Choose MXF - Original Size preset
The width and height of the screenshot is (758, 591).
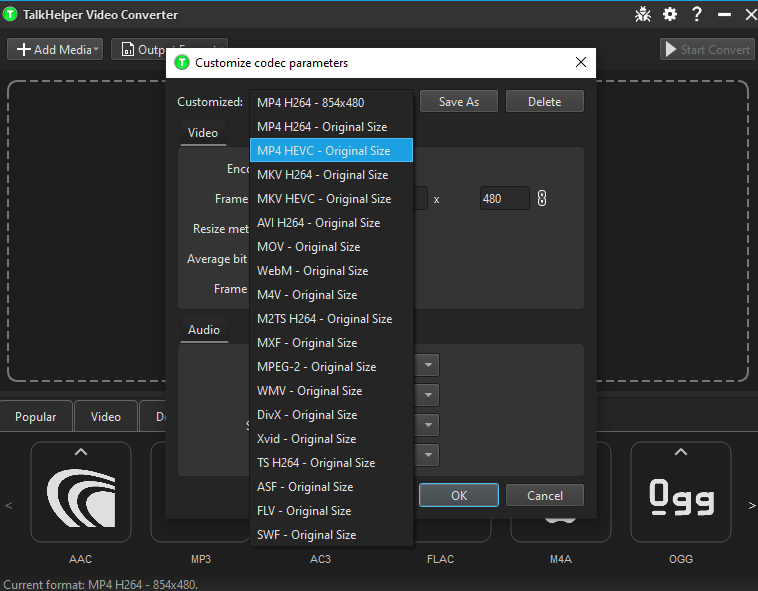[x=331, y=343]
